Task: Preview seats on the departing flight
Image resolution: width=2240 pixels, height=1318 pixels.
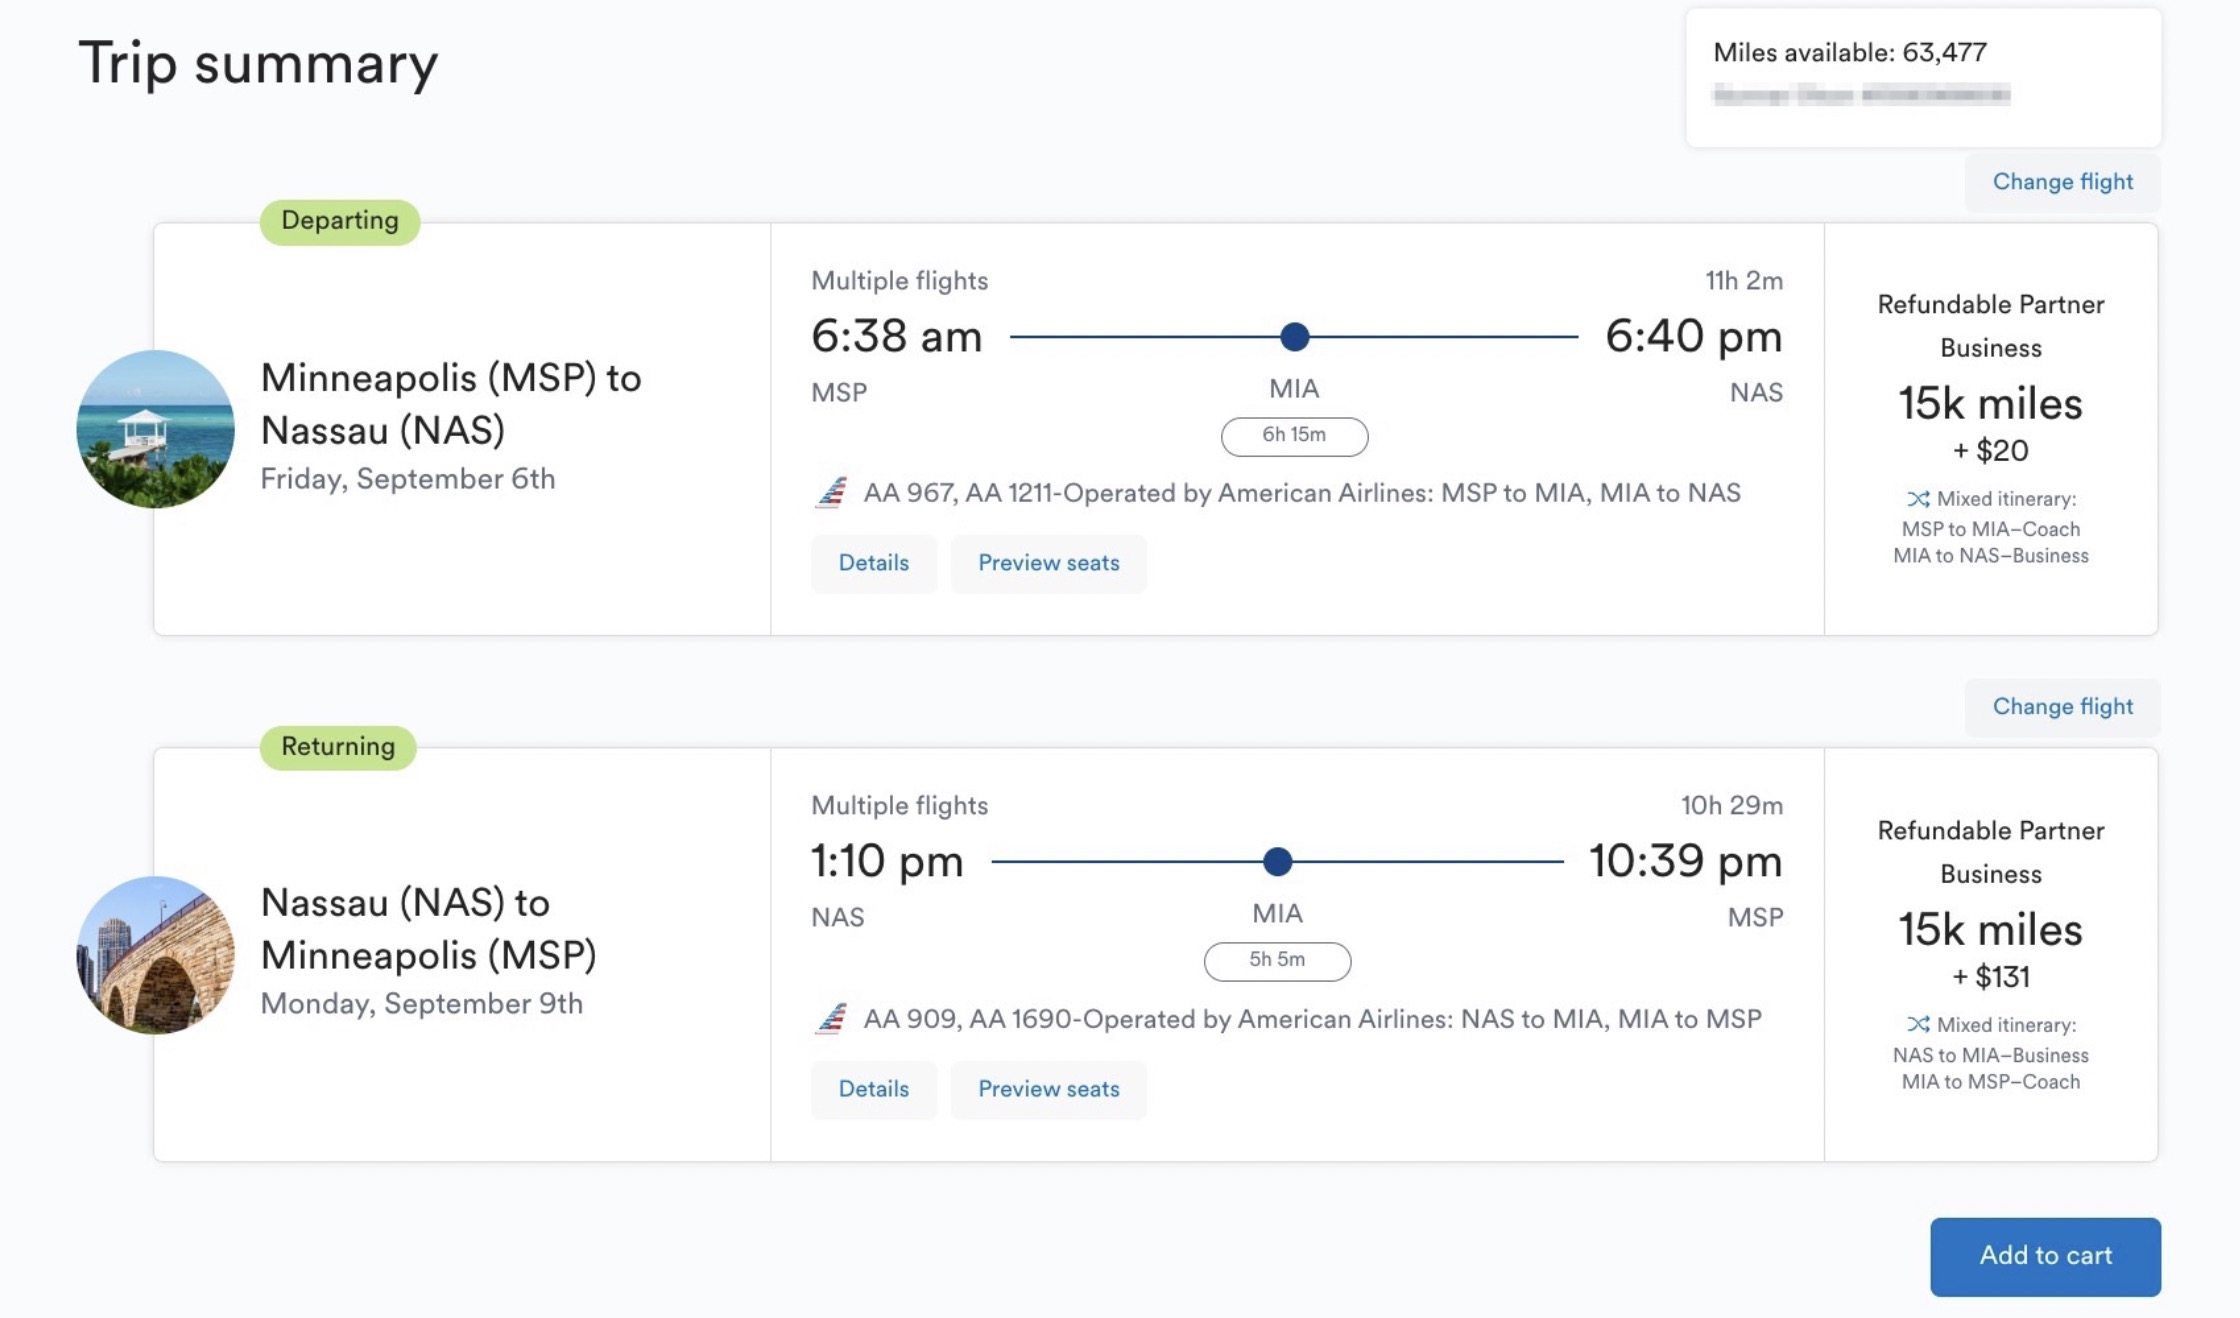Action: [1048, 563]
